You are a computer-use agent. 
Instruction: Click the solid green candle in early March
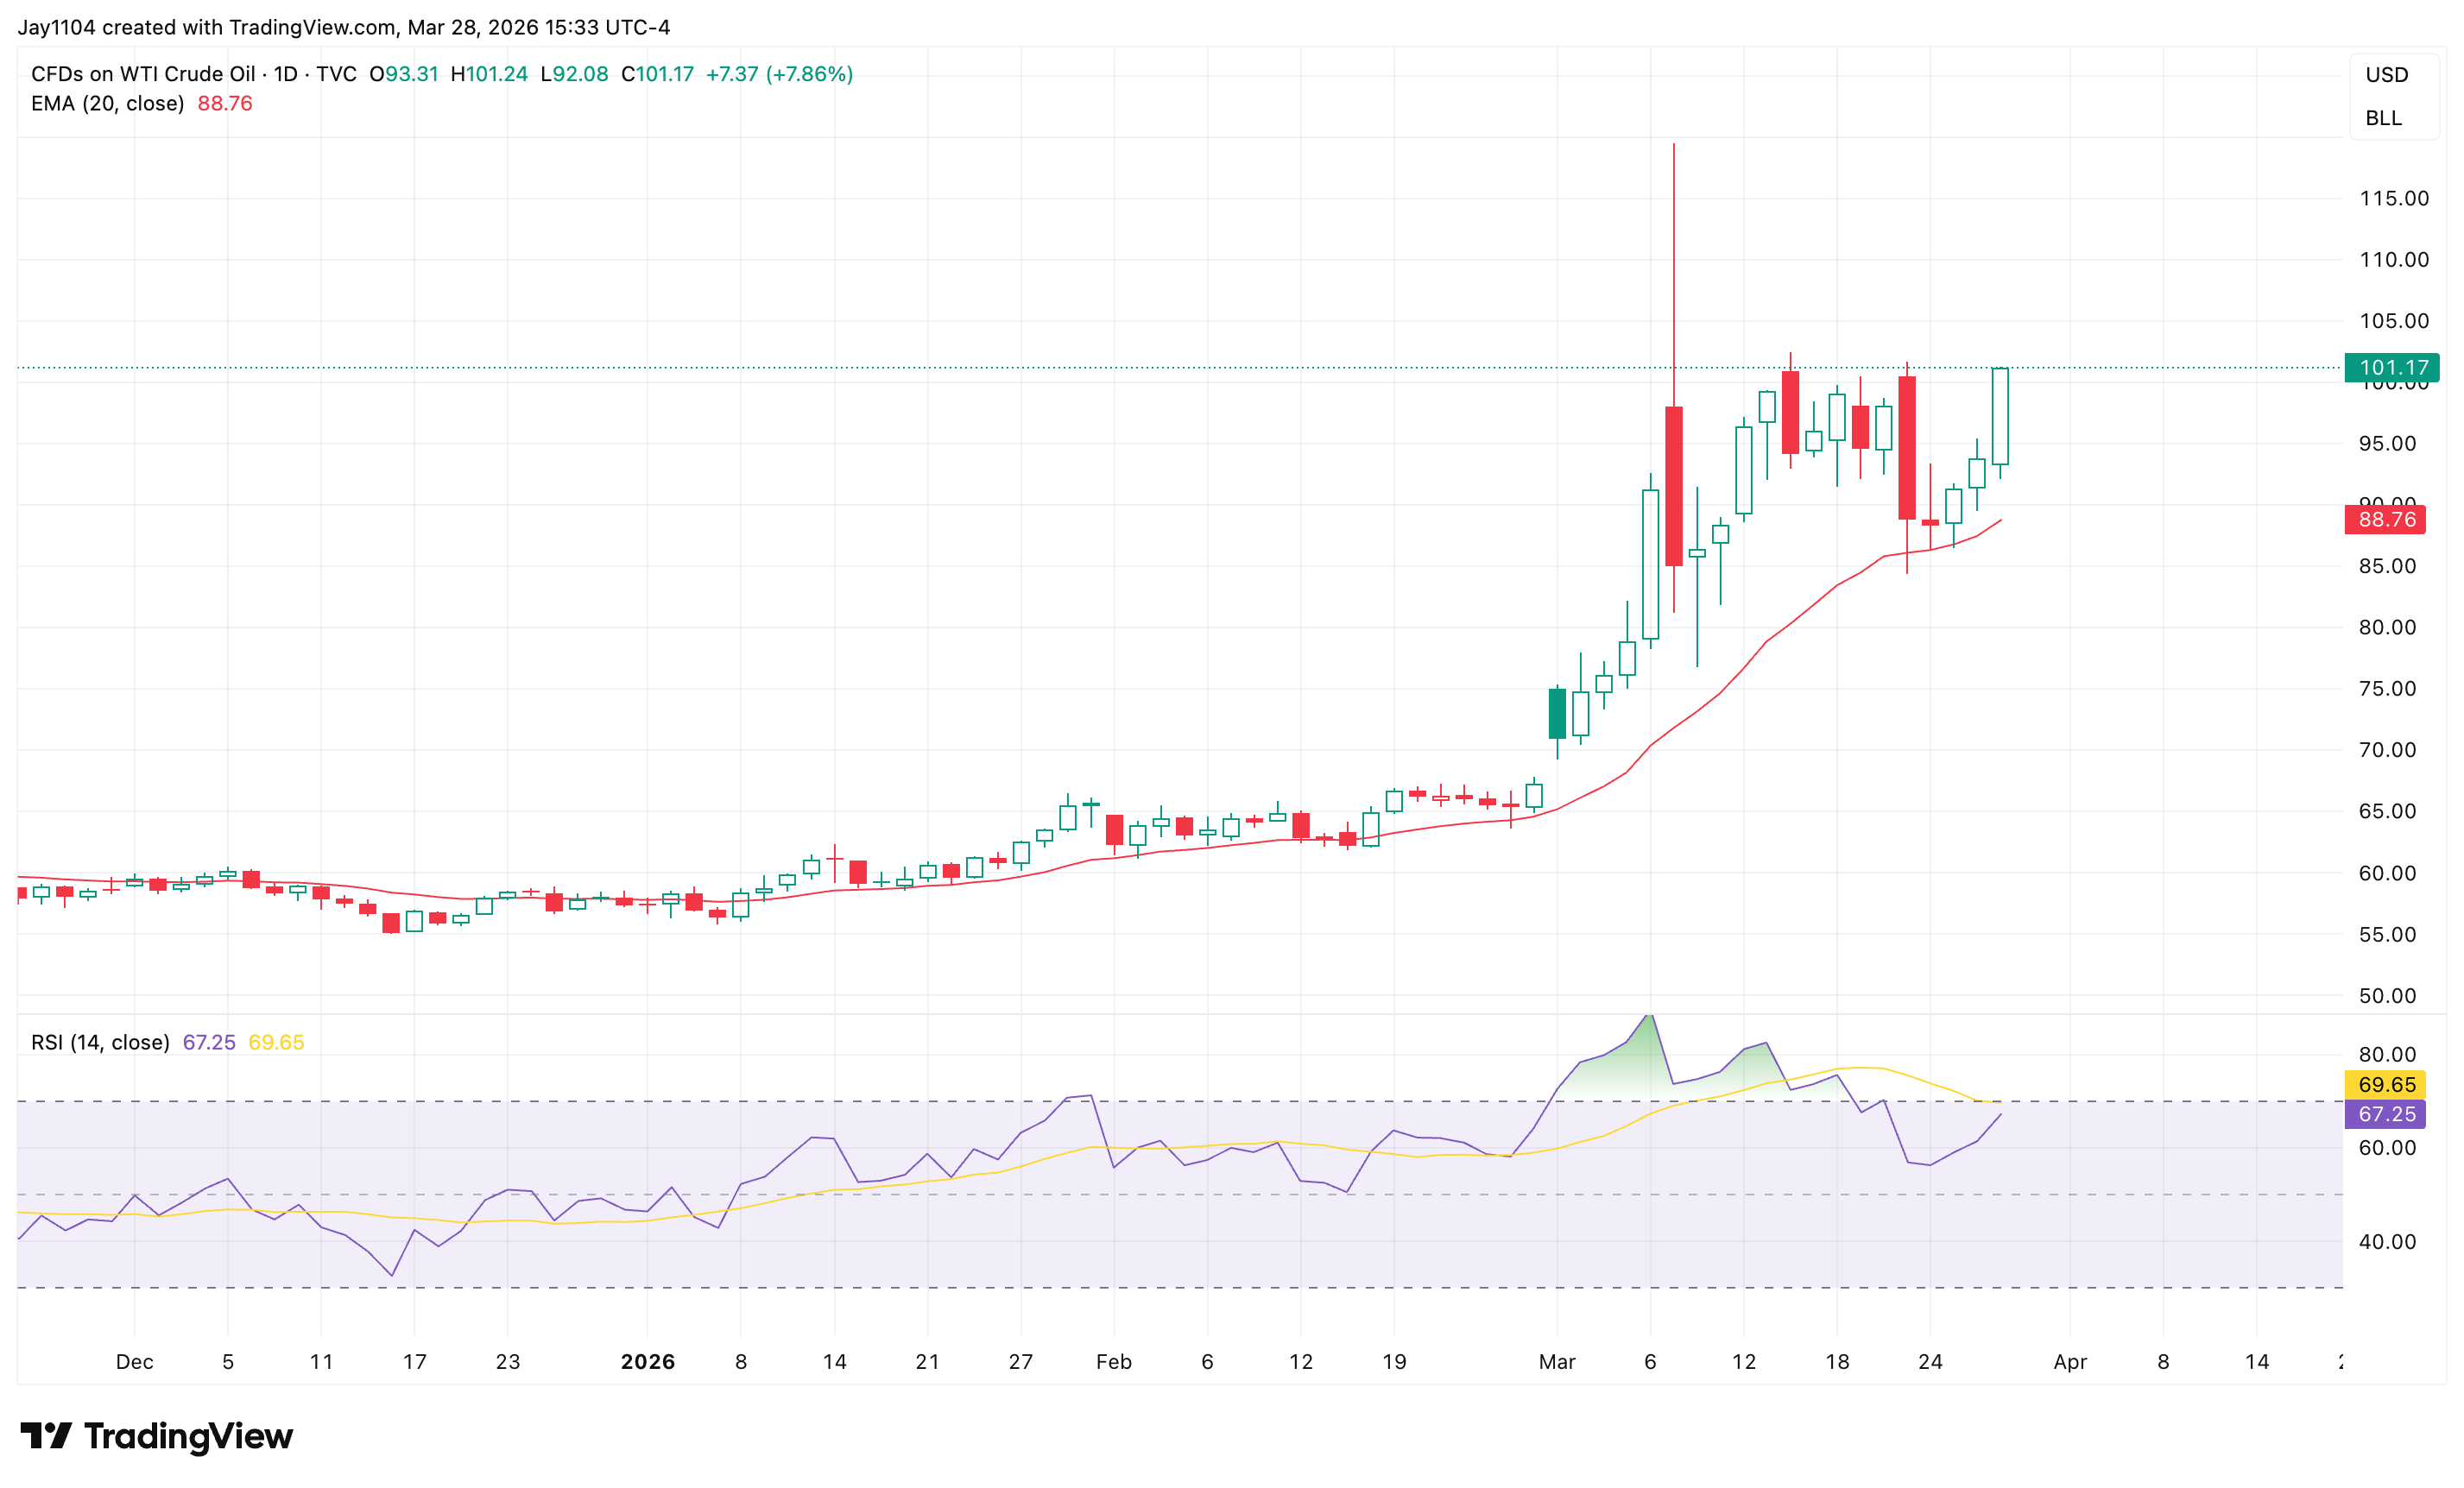click(1557, 713)
